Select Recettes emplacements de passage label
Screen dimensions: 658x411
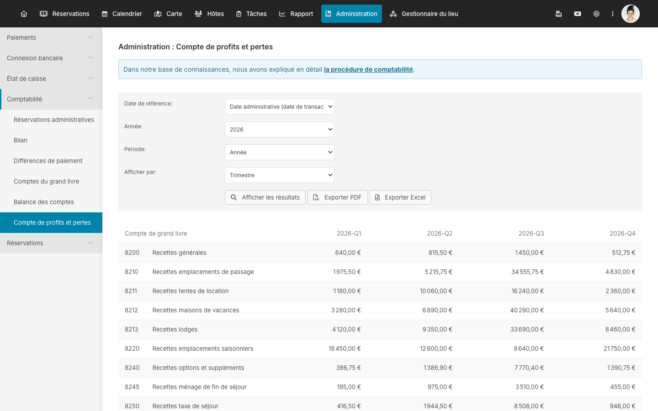tap(203, 272)
